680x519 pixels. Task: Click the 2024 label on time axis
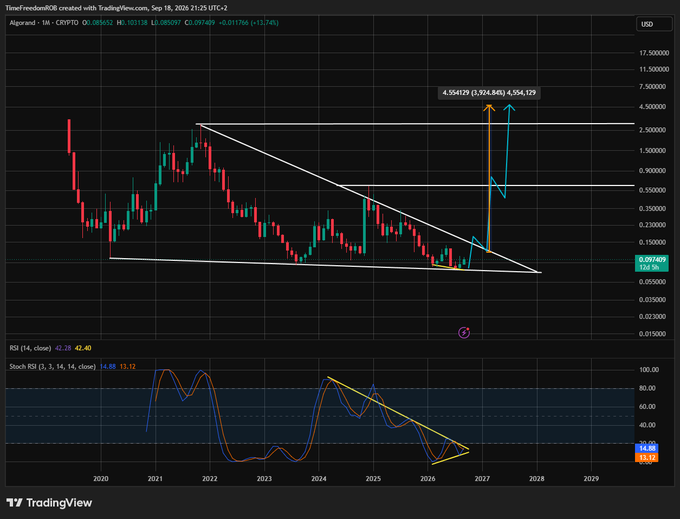(319, 479)
